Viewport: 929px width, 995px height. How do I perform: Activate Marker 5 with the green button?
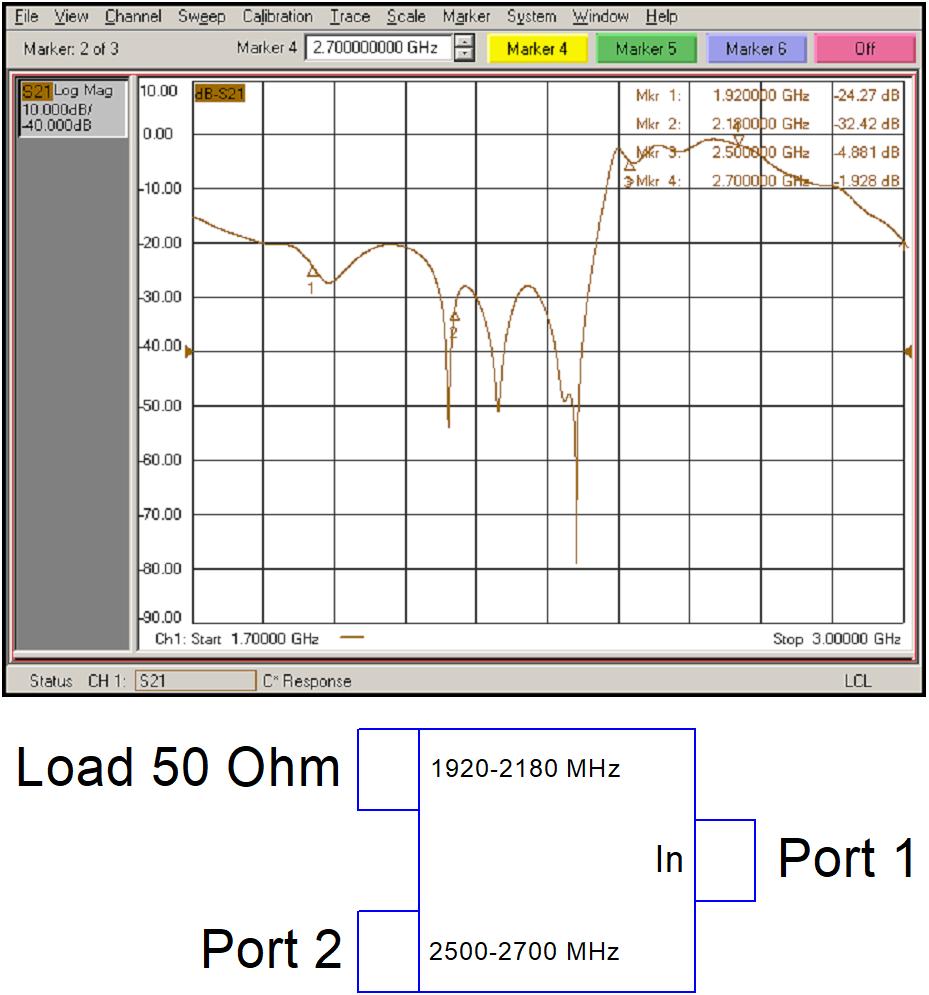point(645,47)
